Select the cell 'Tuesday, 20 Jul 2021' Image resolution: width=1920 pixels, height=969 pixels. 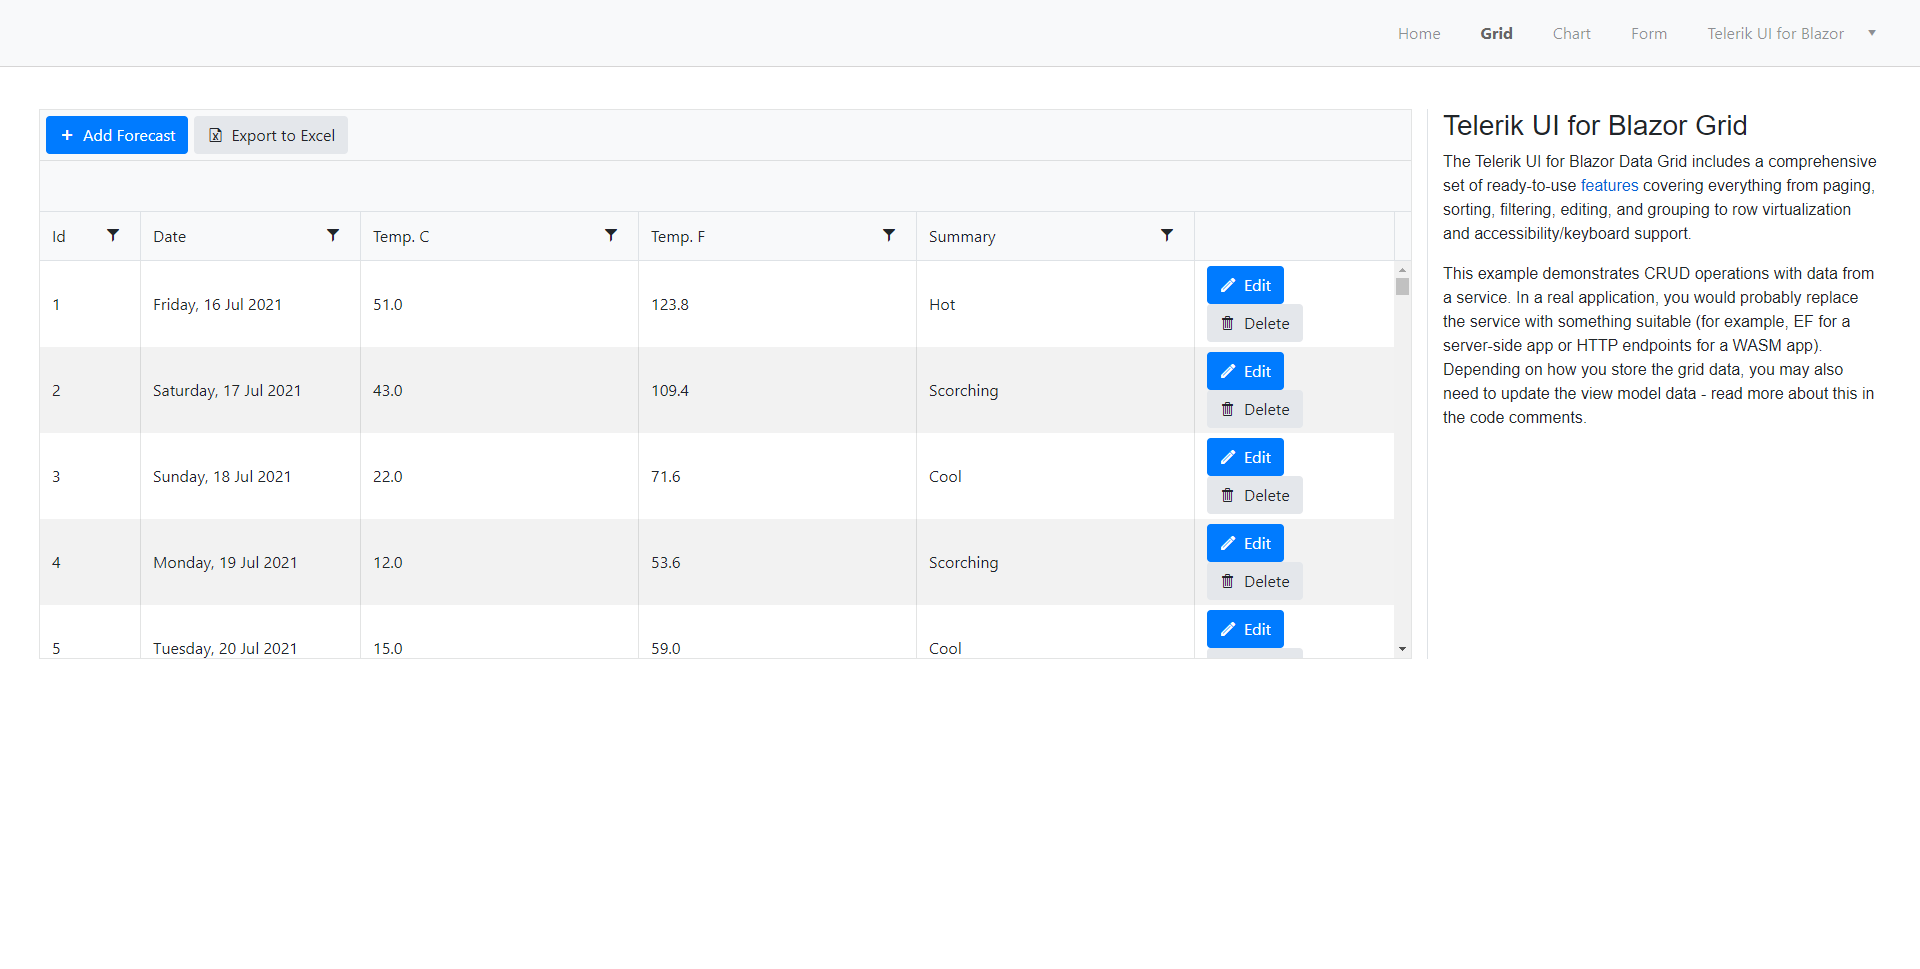pyautogui.click(x=250, y=632)
